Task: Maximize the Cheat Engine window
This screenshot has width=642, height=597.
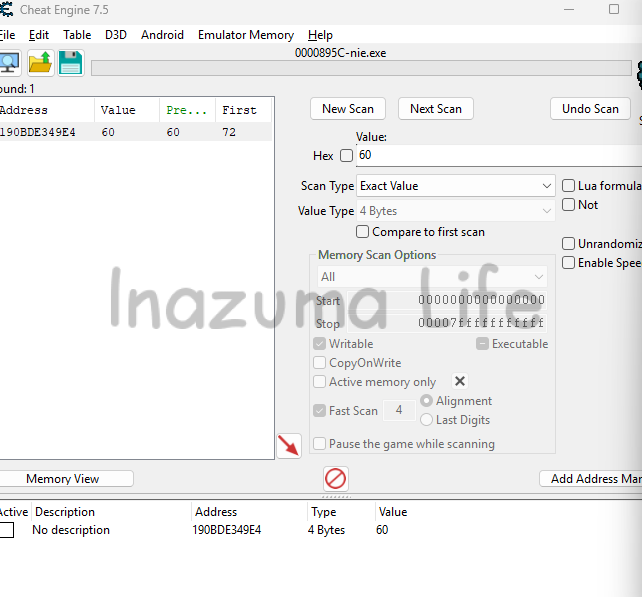Action: click(613, 10)
